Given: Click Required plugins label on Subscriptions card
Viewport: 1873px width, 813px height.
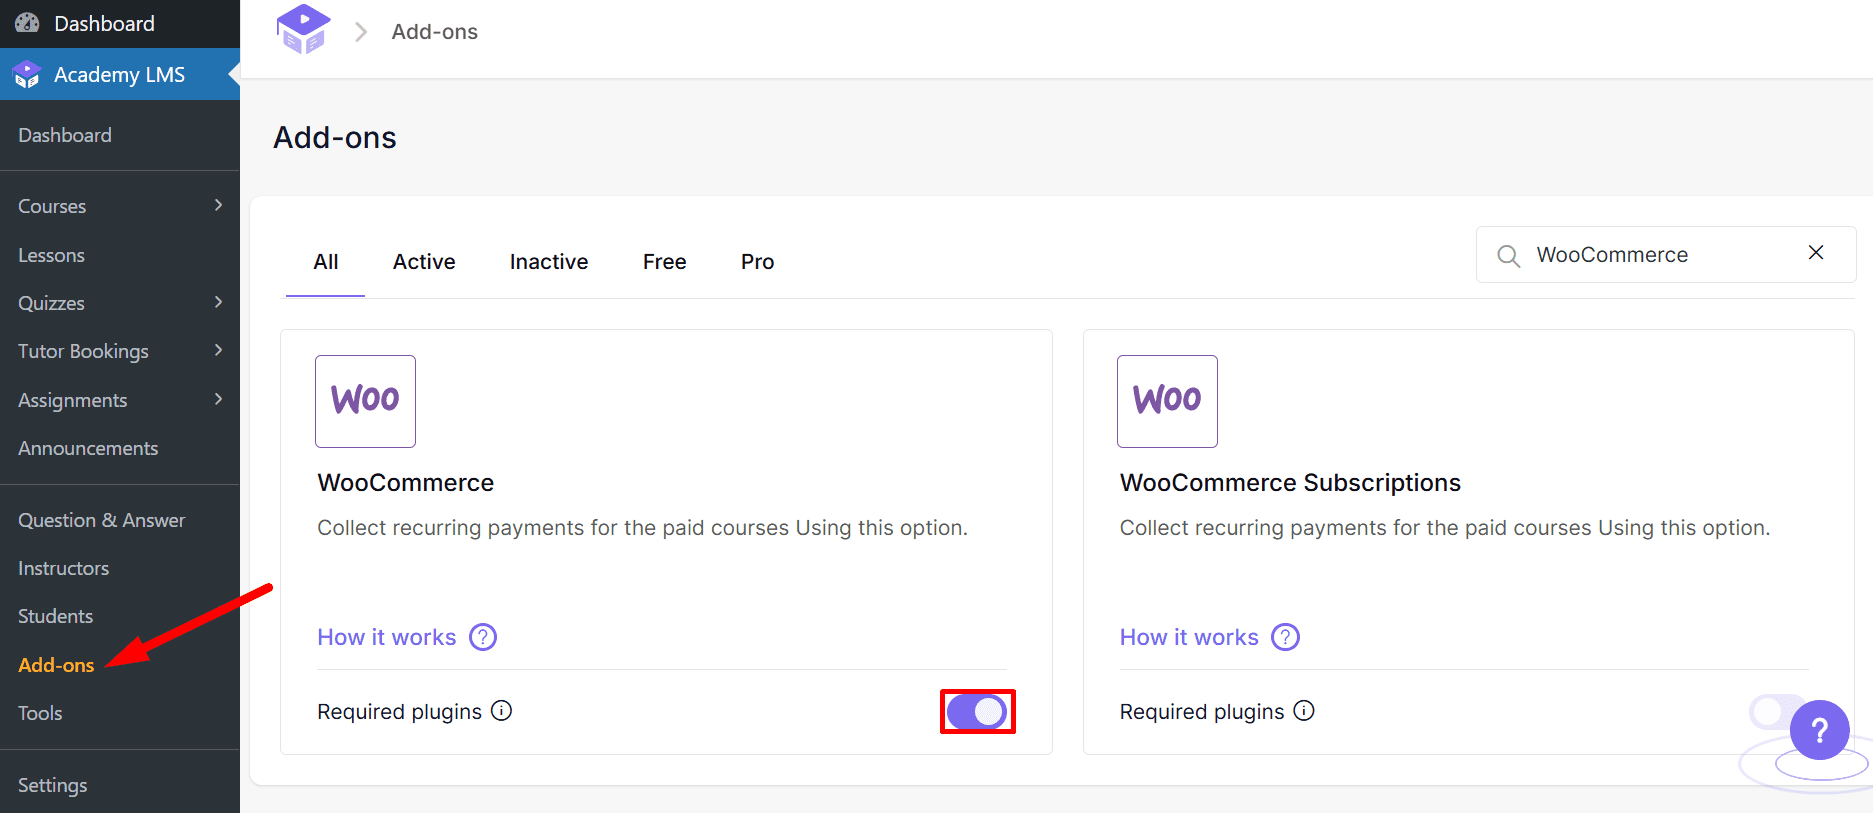Looking at the screenshot, I should click(1202, 712).
